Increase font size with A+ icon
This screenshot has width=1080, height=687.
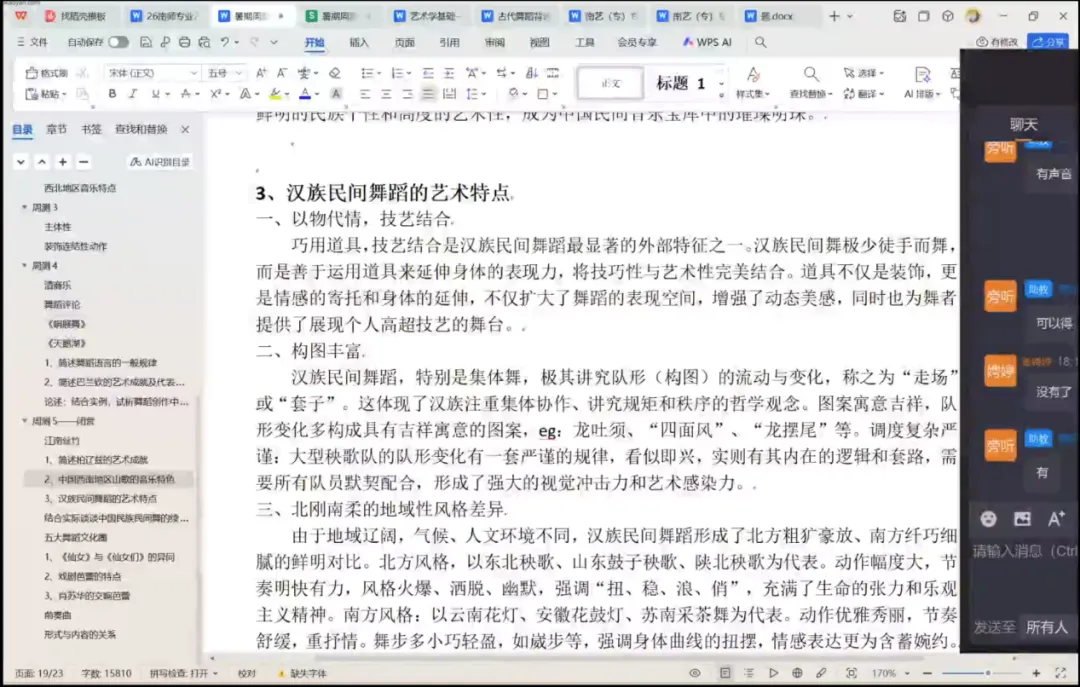click(x=261, y=73)
